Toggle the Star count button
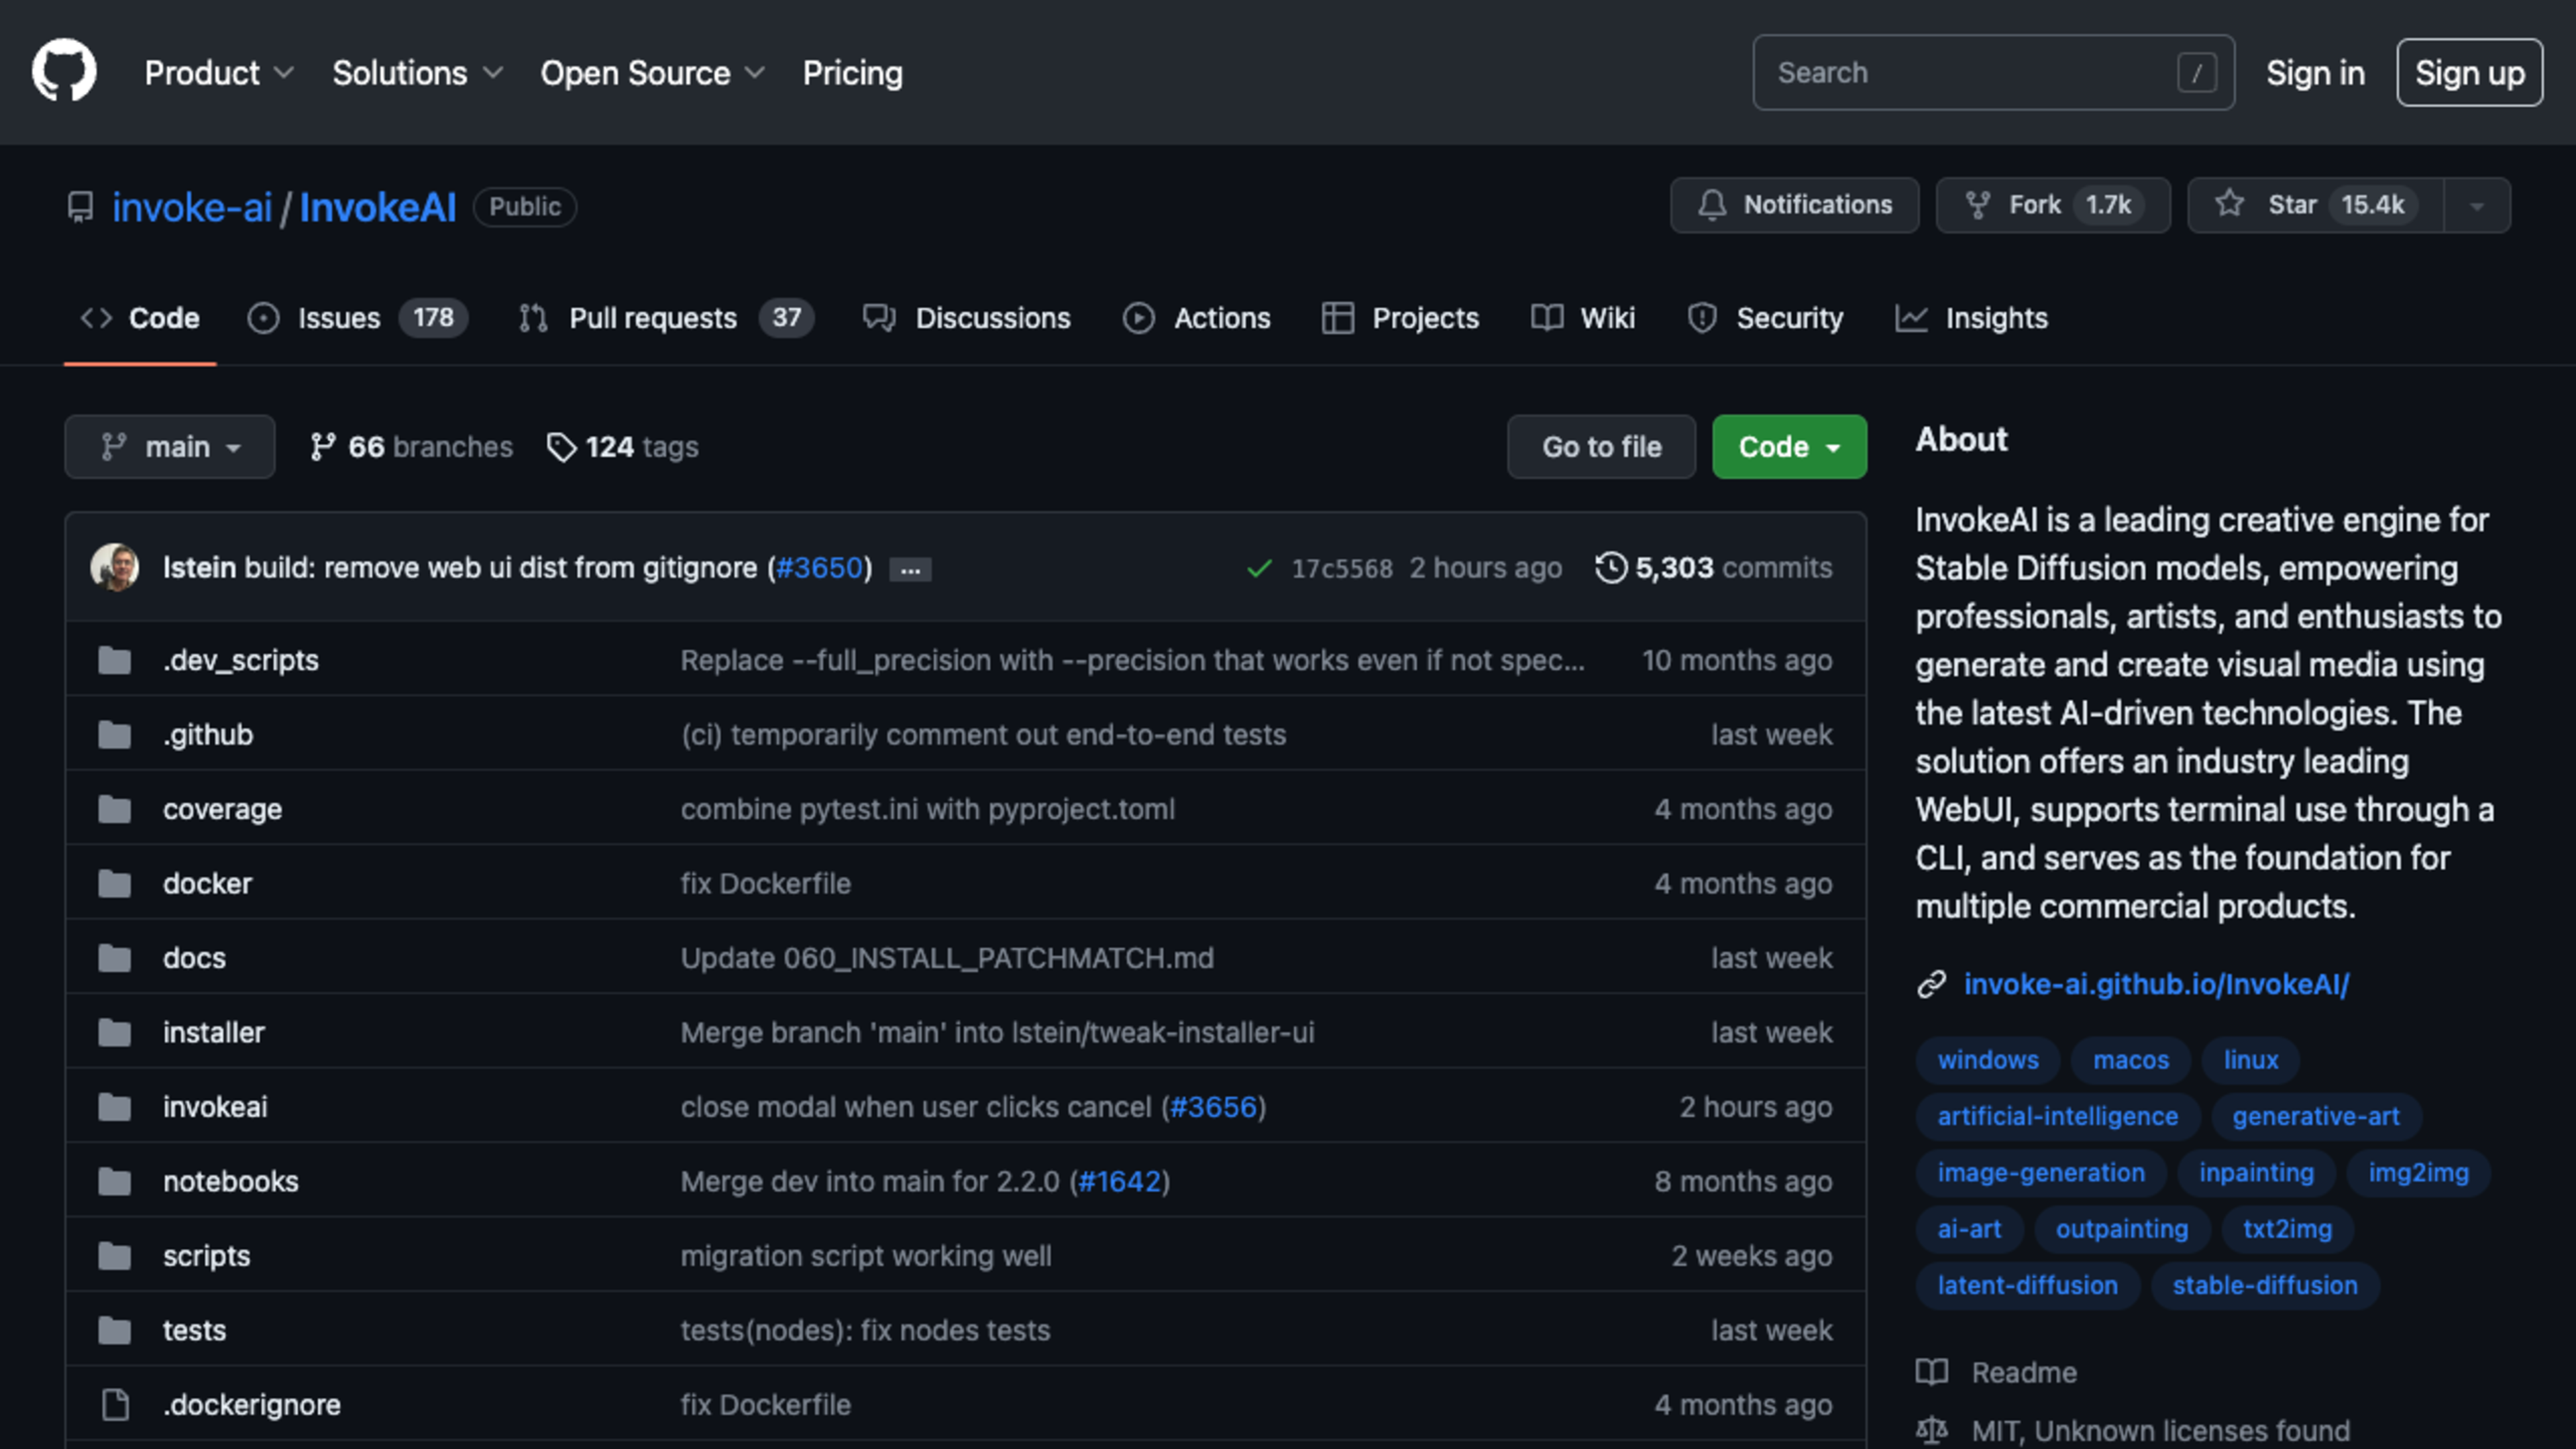Screen dimensions: 2576x1449 [2373, 203]
